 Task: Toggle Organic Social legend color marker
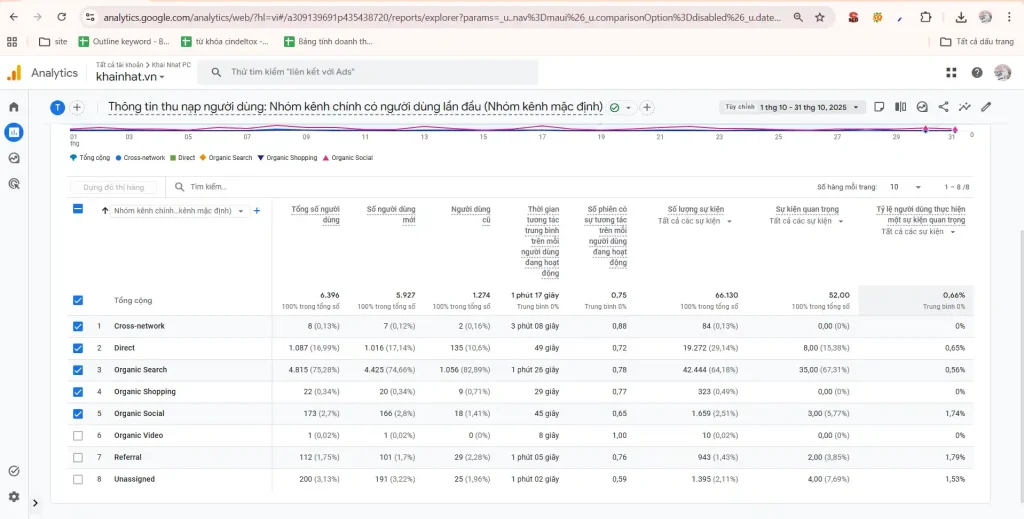tap(326, 158)
